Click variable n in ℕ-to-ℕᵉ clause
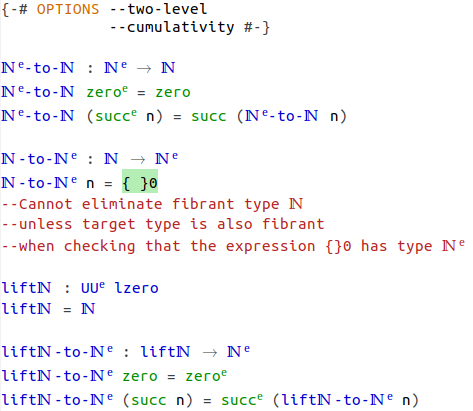 [90, 184]
